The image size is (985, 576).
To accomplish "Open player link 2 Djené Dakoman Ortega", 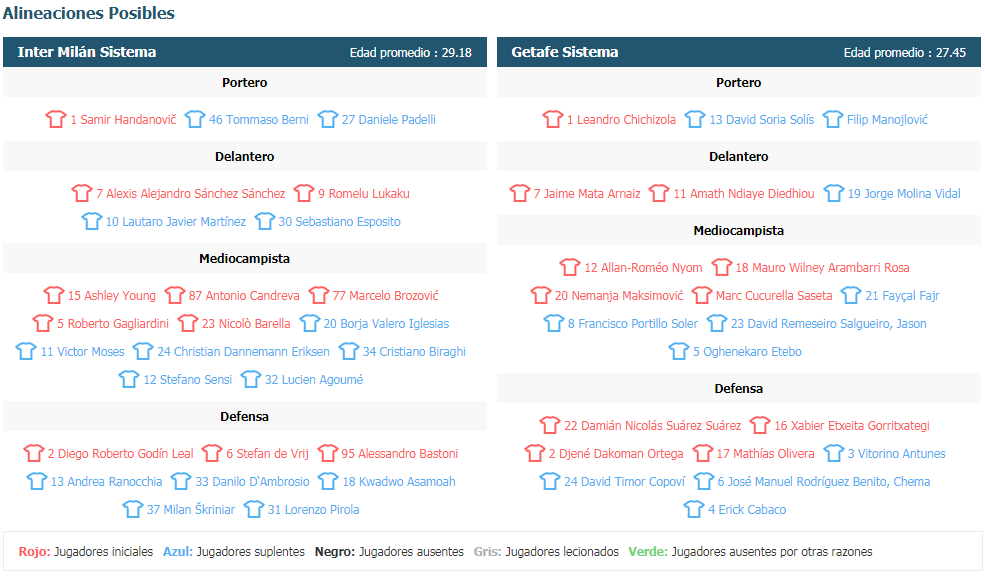I will [x=616, y=454].
